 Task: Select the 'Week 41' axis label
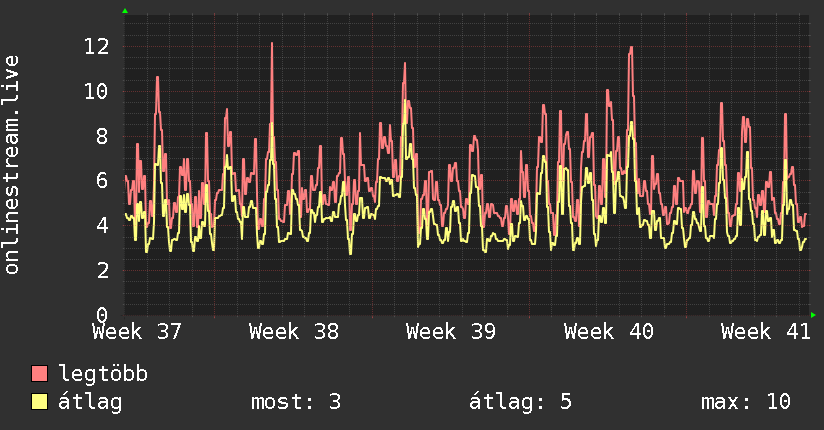tap(766, 332)
